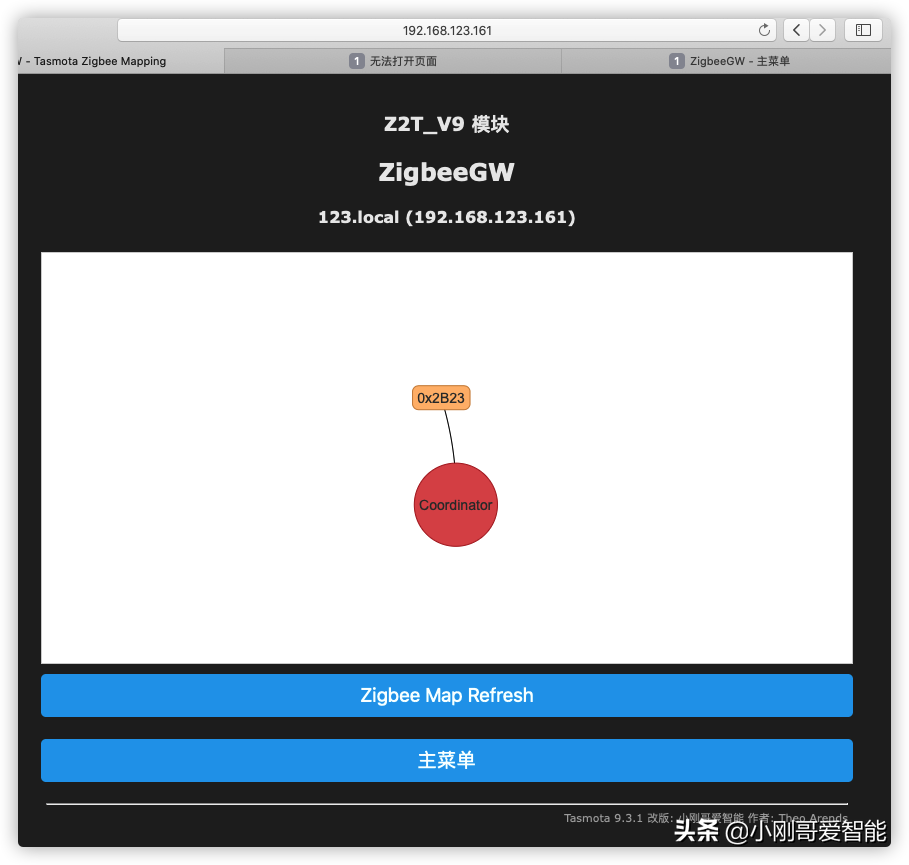909x865 pixels.
Task: Go forward with the right arrow button
Action: coord(822,30)
